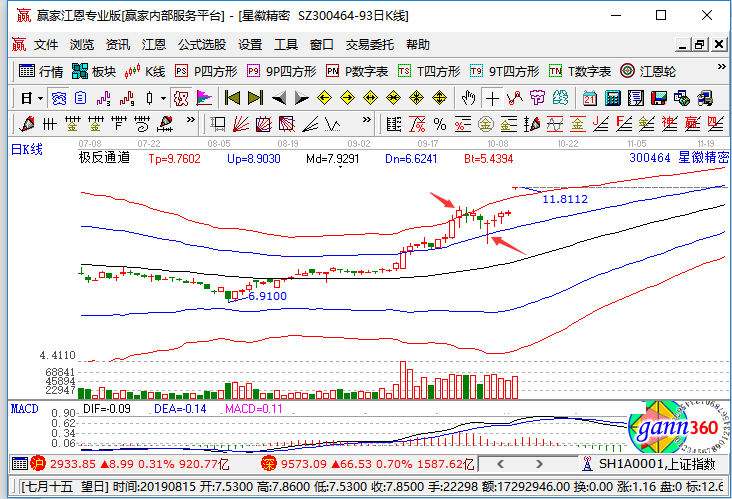This screenshot has width=732, height=499.
Task: Click the black right-pointing triangle
Action: tap(302, 98)
